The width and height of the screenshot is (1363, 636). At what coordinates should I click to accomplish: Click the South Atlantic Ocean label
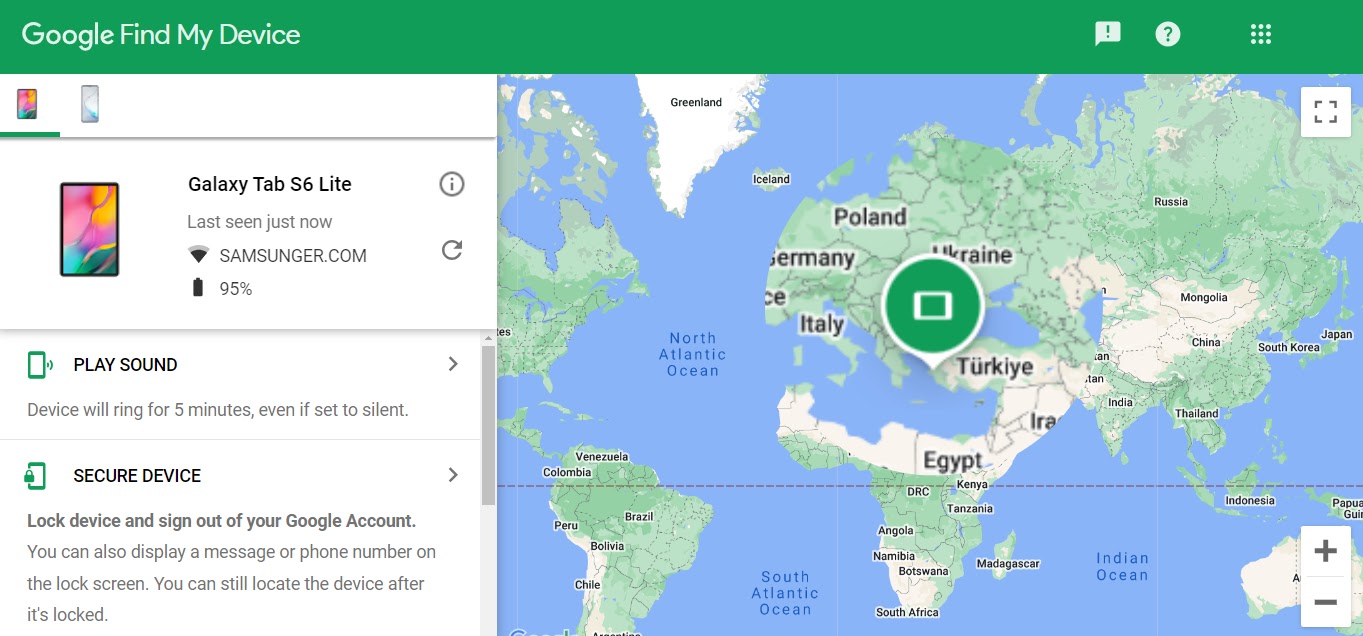pyautogui.click(x=785, y=593)
